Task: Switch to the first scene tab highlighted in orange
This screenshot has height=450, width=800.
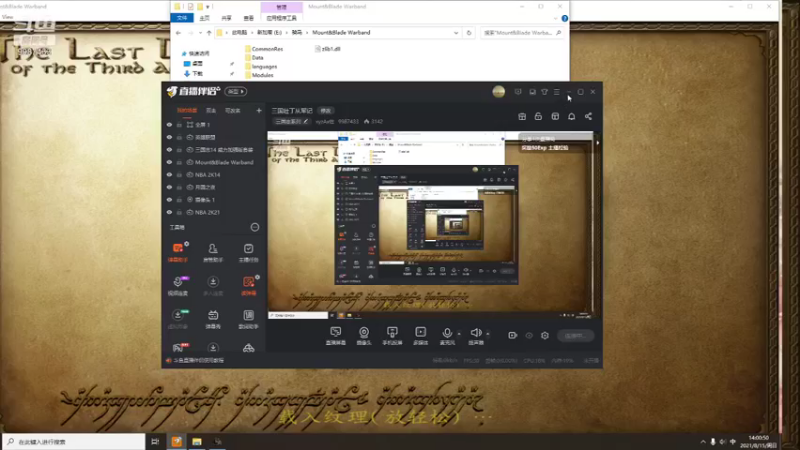Action: click(x=187, y=110)
